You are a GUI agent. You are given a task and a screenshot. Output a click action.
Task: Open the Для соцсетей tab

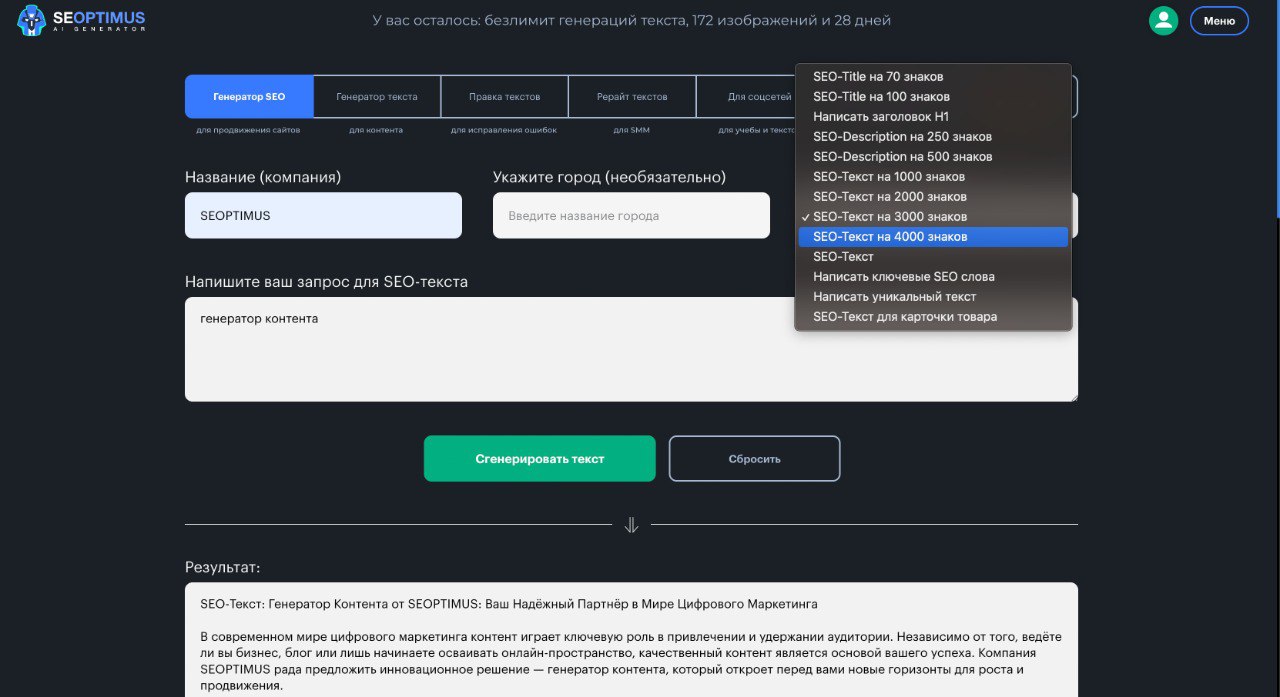click(x=746, y=97)
